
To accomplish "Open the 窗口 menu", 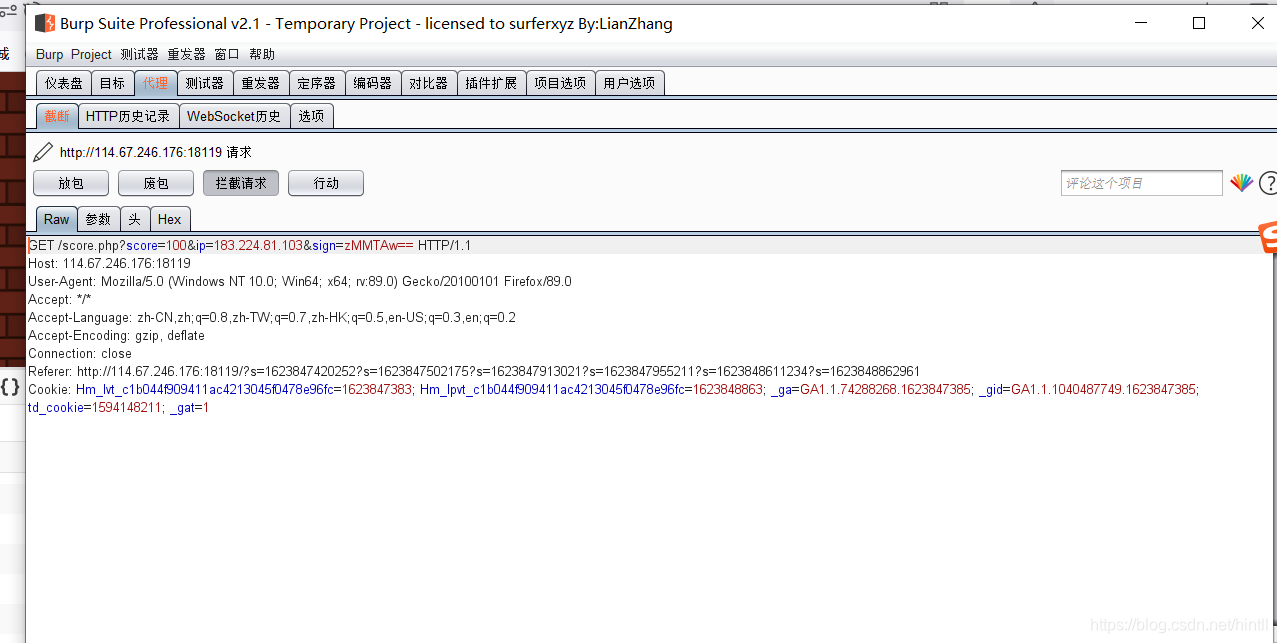I will click(227, 54).
